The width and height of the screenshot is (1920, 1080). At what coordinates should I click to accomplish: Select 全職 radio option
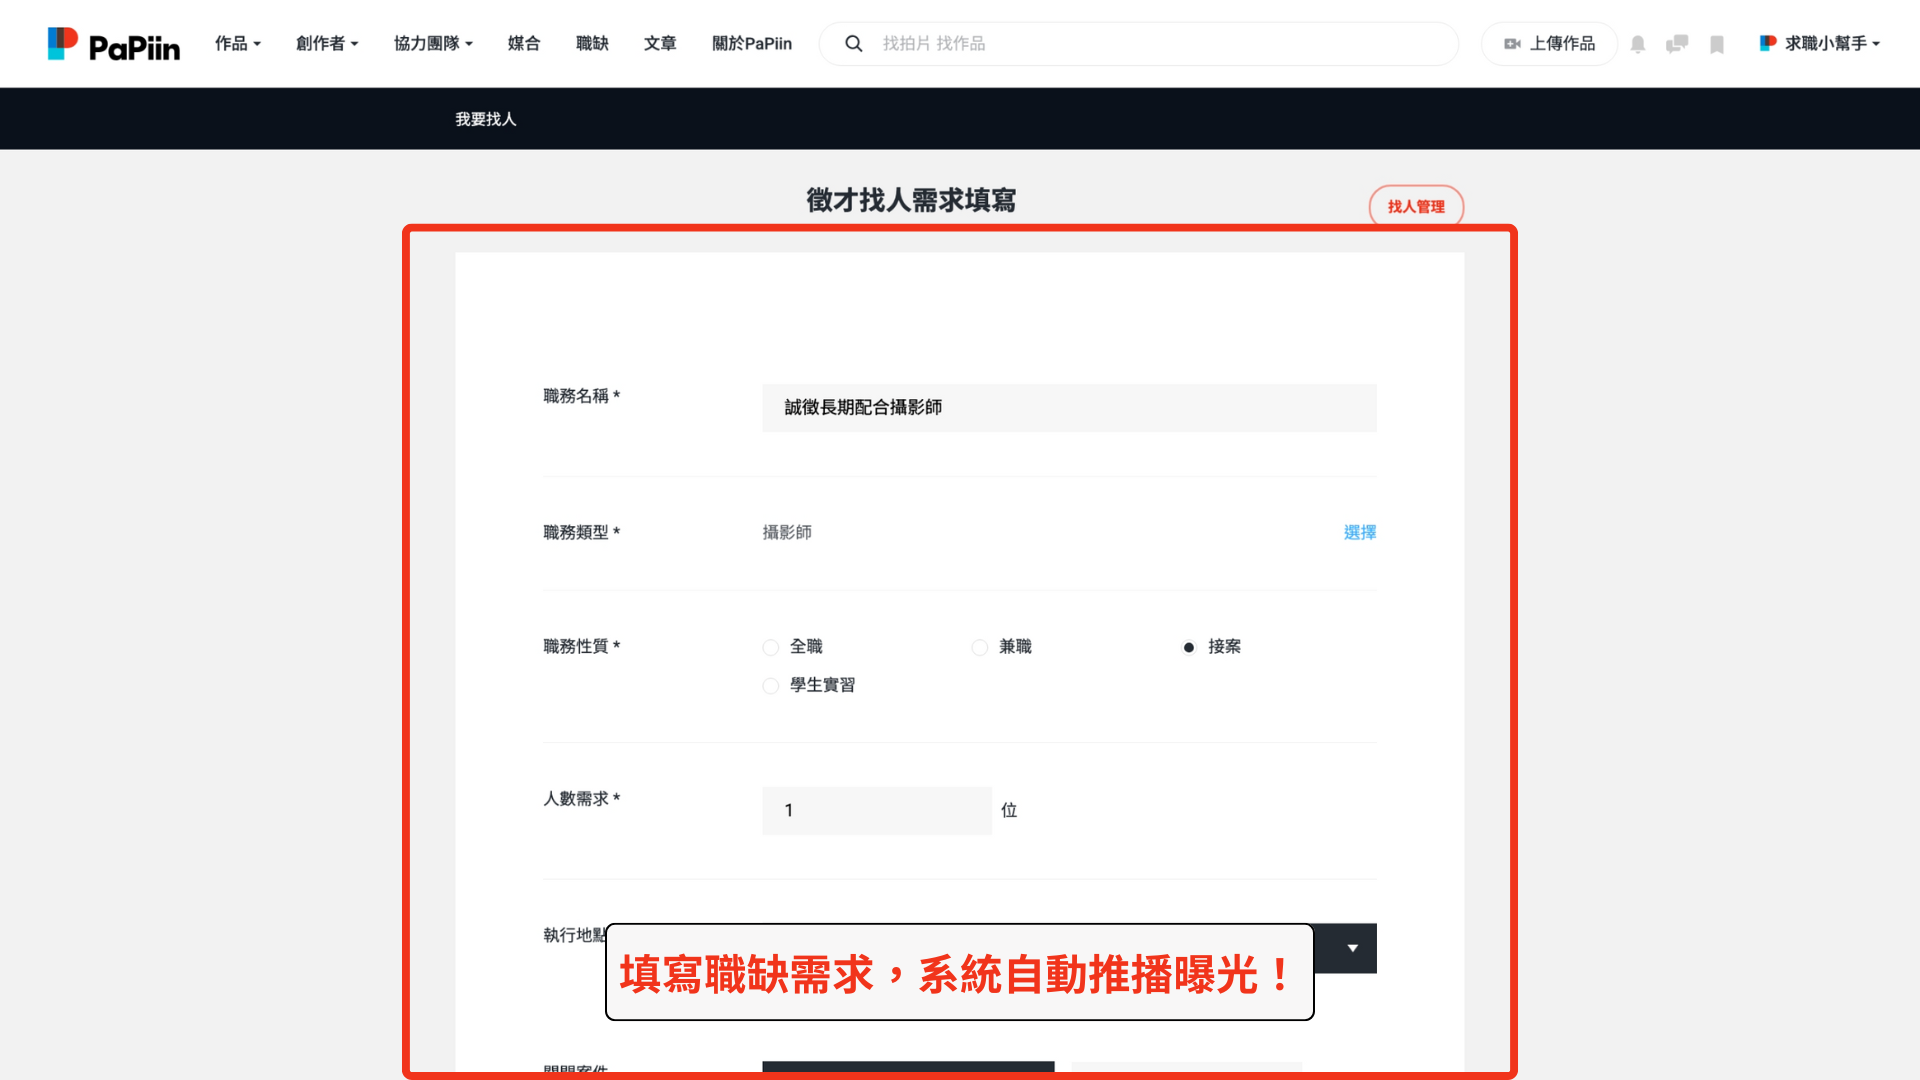[x=770, y=648]
